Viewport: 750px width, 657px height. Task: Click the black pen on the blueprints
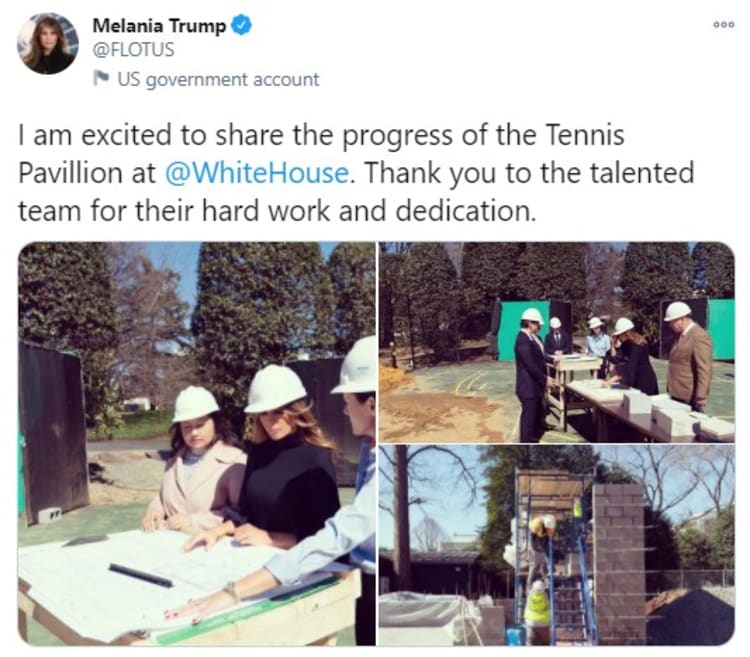tap(140, 575)
